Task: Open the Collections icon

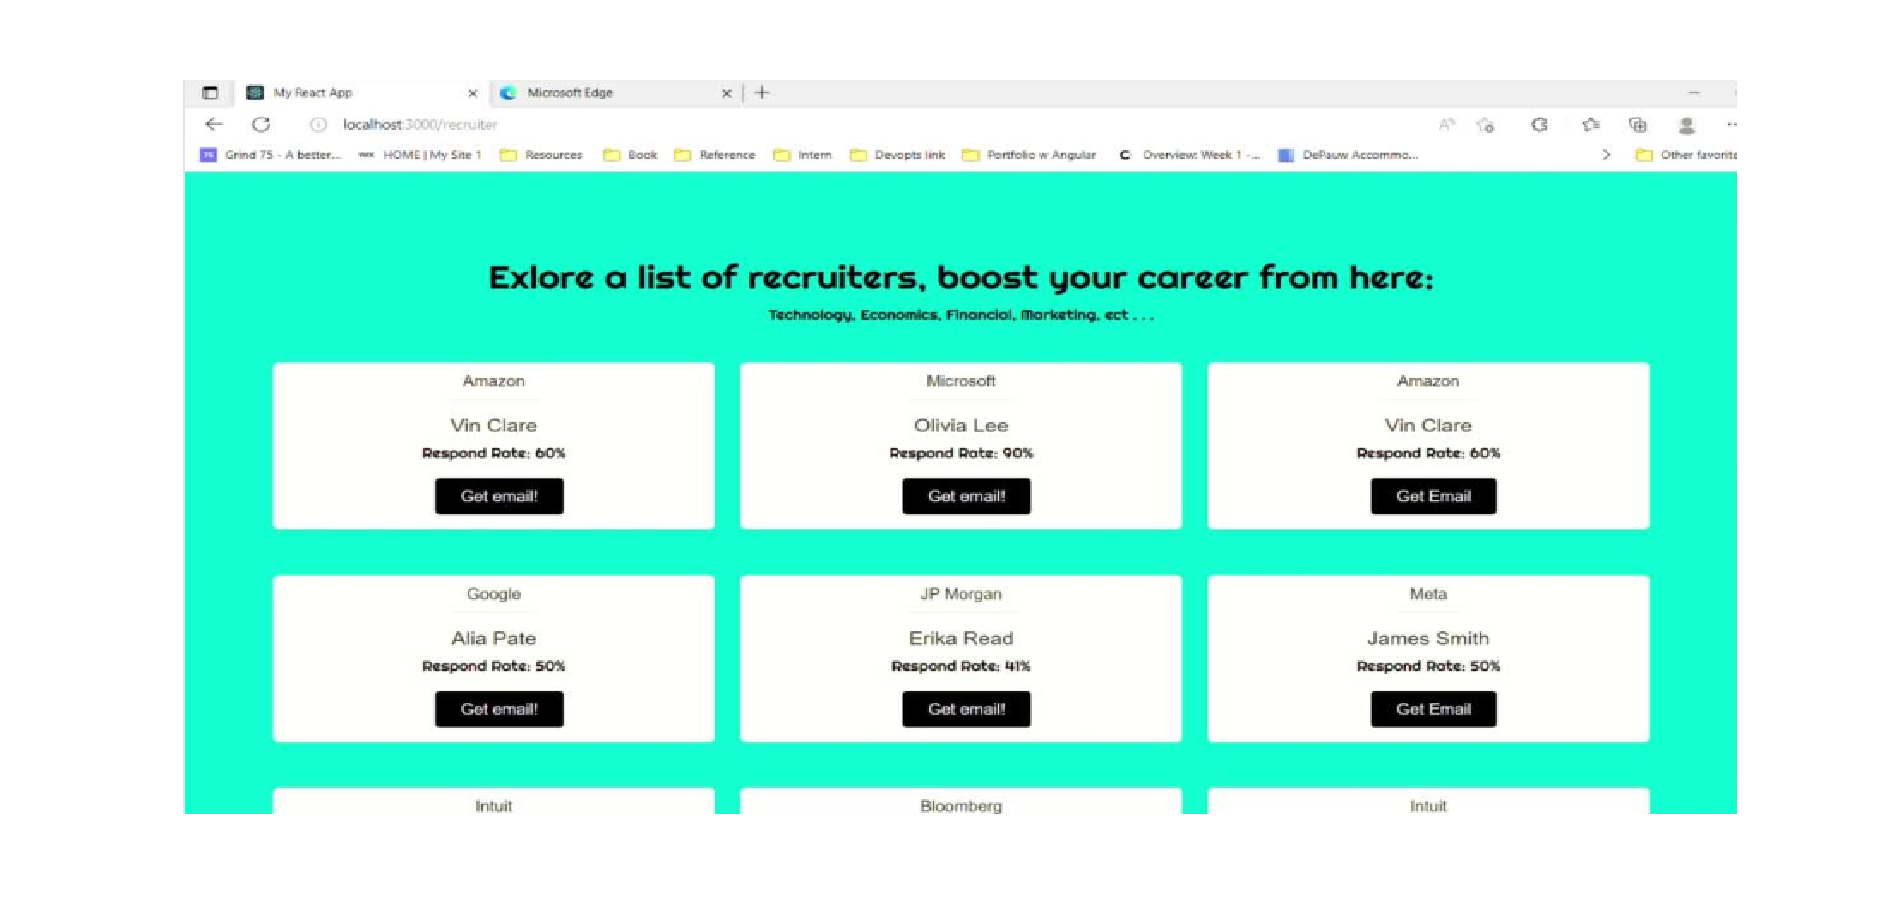Action: 1637,125
